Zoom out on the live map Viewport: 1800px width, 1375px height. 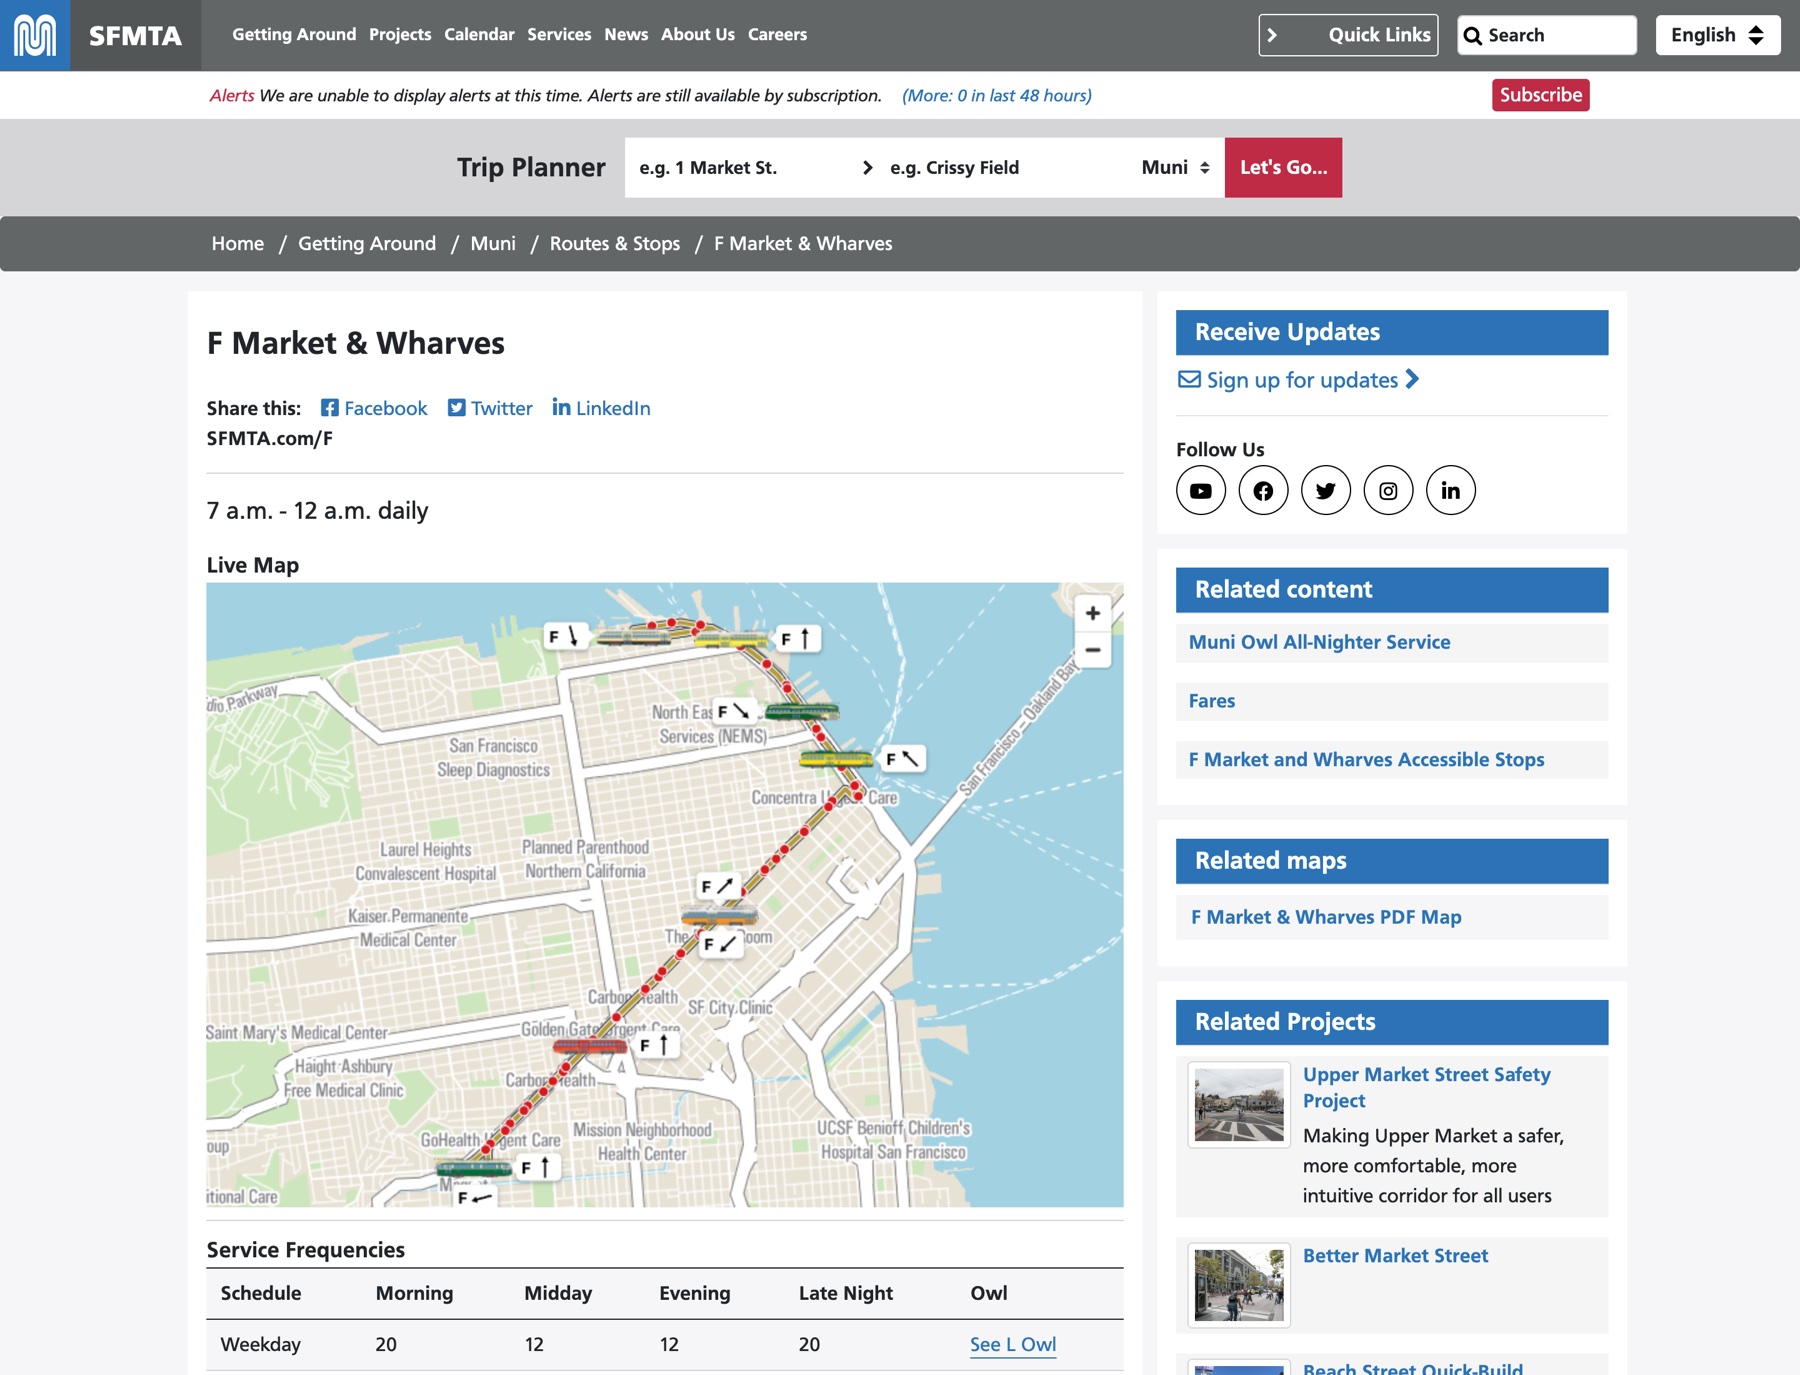1093,650
